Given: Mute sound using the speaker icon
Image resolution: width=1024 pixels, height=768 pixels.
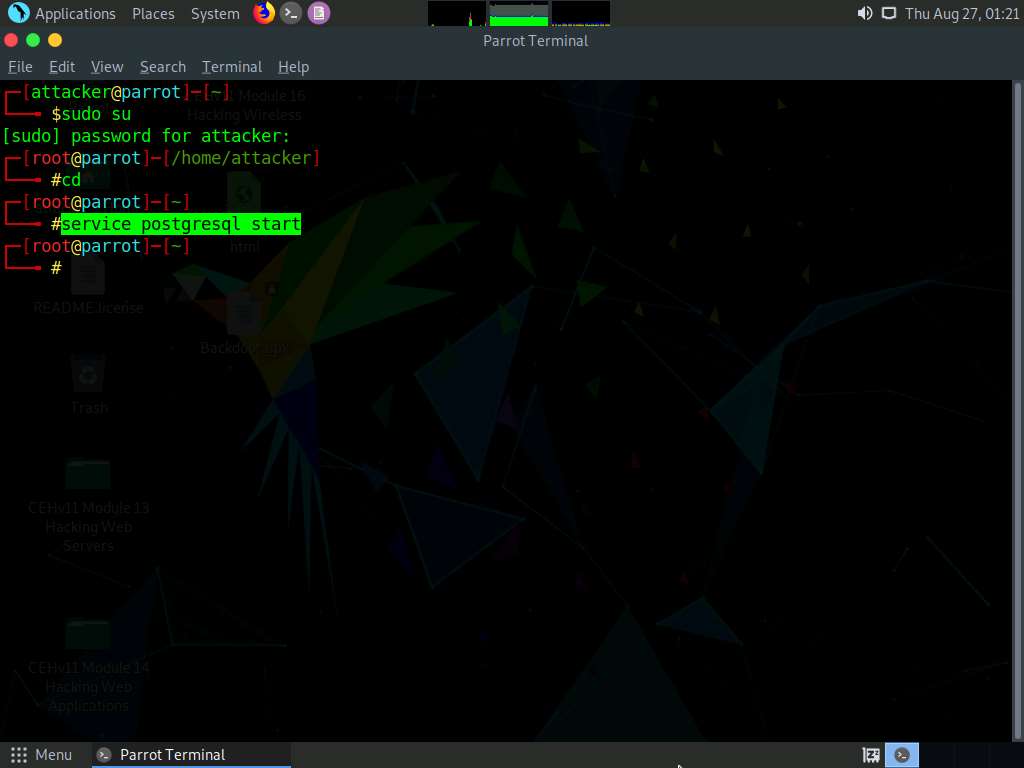Looking at the screenshot, I should click(864, 13).
